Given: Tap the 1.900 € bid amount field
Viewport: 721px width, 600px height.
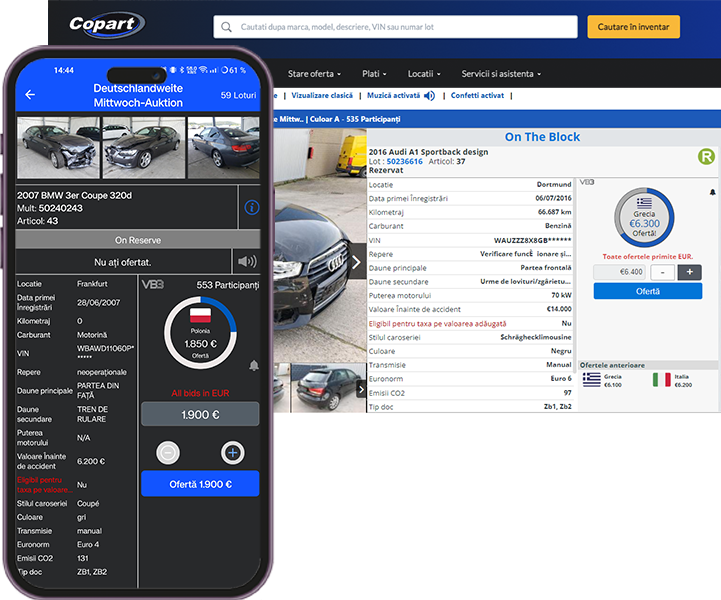Looking at the screenshot, I should click(200, 414).
